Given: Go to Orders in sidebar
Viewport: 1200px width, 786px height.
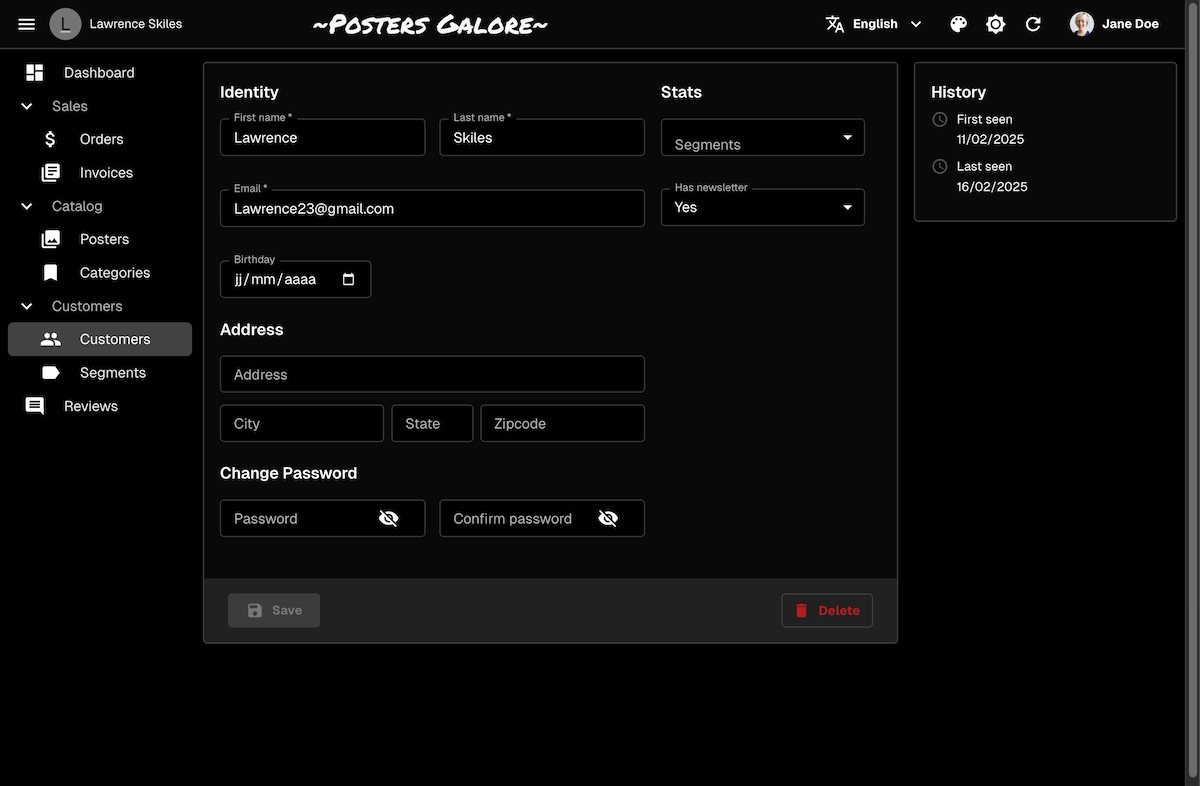Looking at the screenshot, I should [x=101, y=139].
